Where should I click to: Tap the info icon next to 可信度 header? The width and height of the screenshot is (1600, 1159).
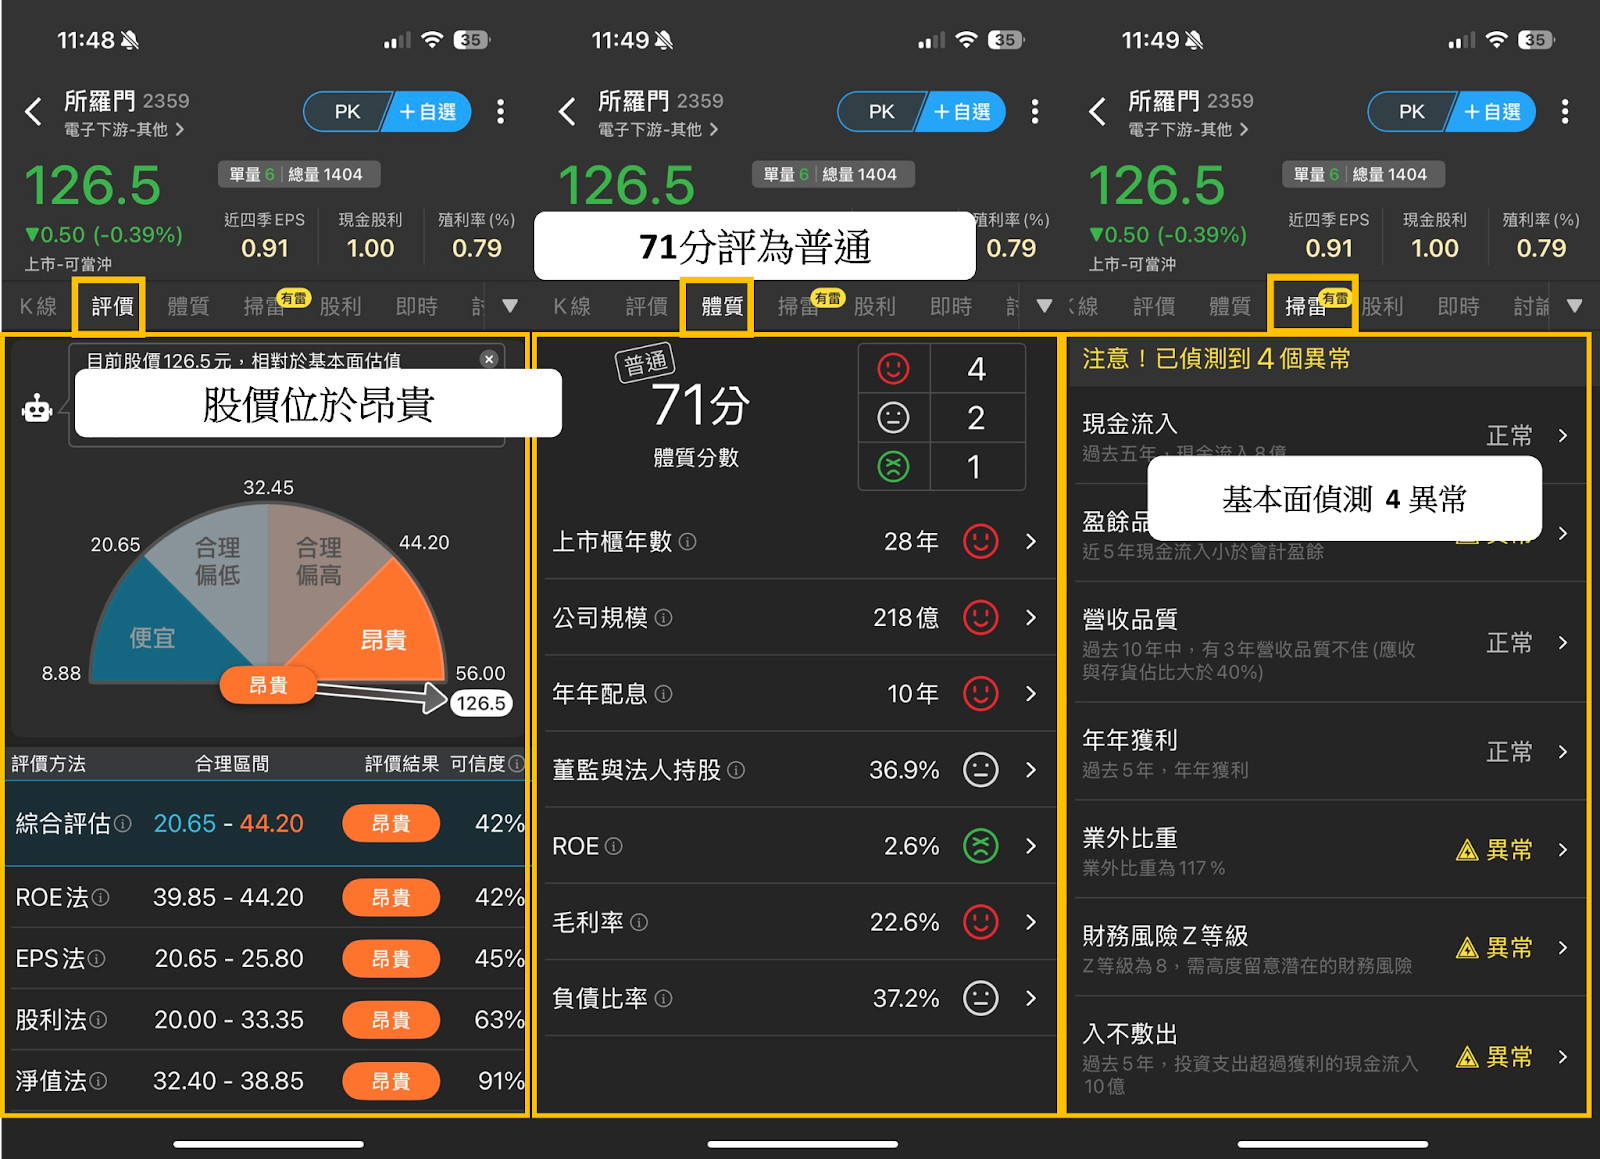[516, 763]
